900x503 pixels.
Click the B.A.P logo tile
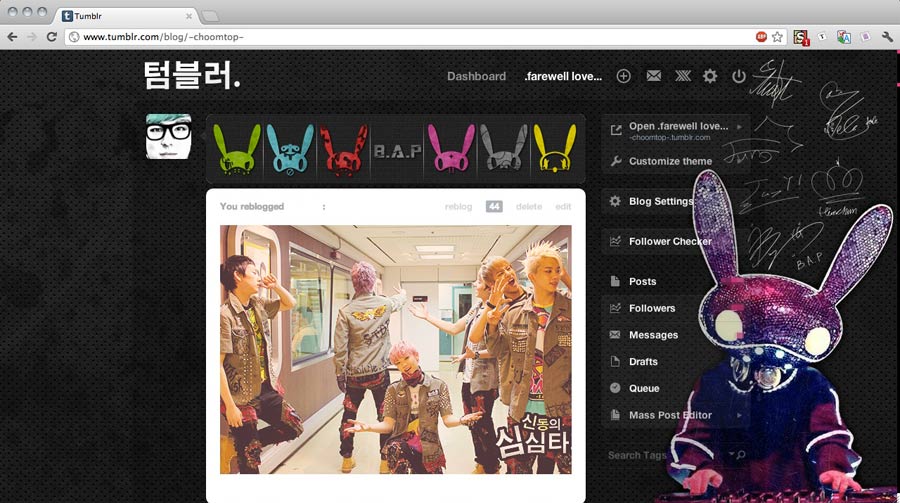point(397,150)
